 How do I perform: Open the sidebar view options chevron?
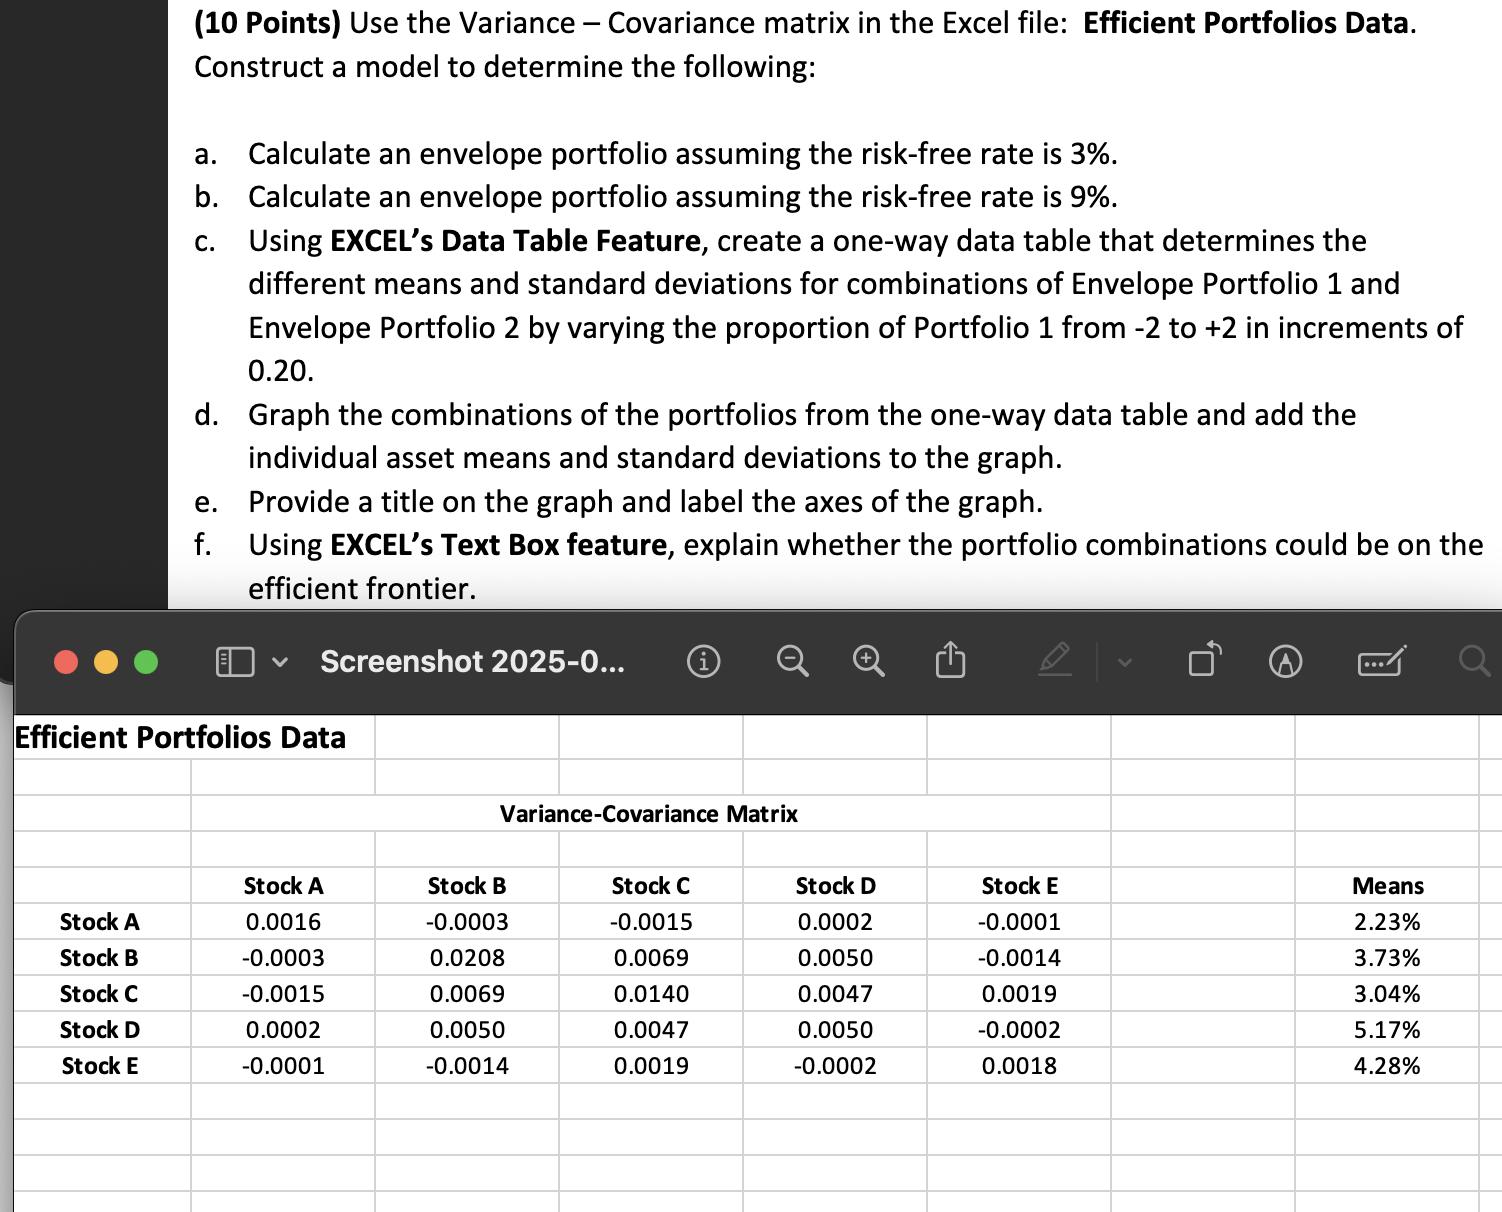[278, 662]
